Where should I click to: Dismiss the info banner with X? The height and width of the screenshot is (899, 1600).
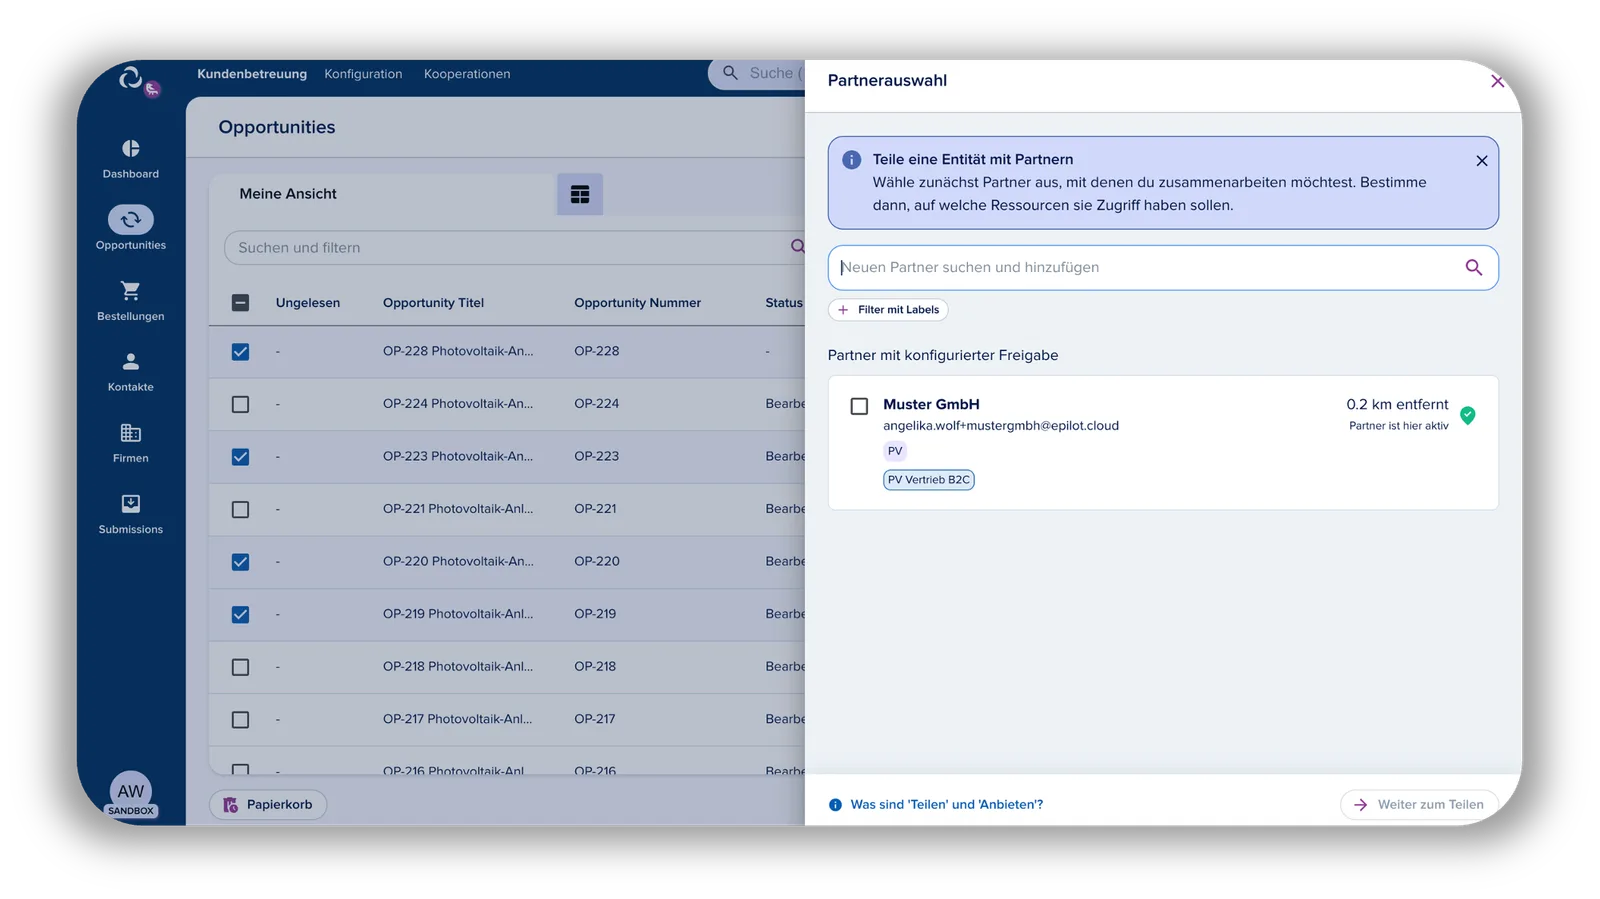point(1482,161)
